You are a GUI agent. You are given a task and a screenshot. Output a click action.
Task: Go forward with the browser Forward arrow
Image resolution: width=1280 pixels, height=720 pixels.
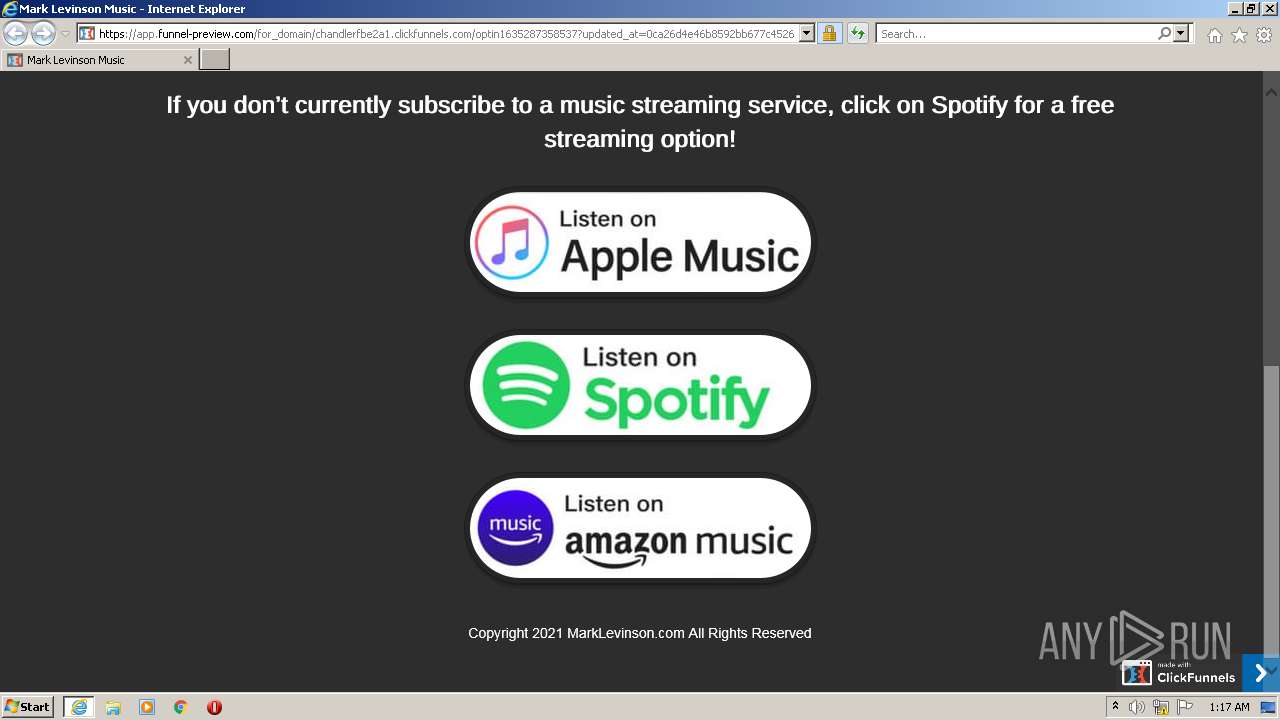pyautogui.click(x=43, y=33)
